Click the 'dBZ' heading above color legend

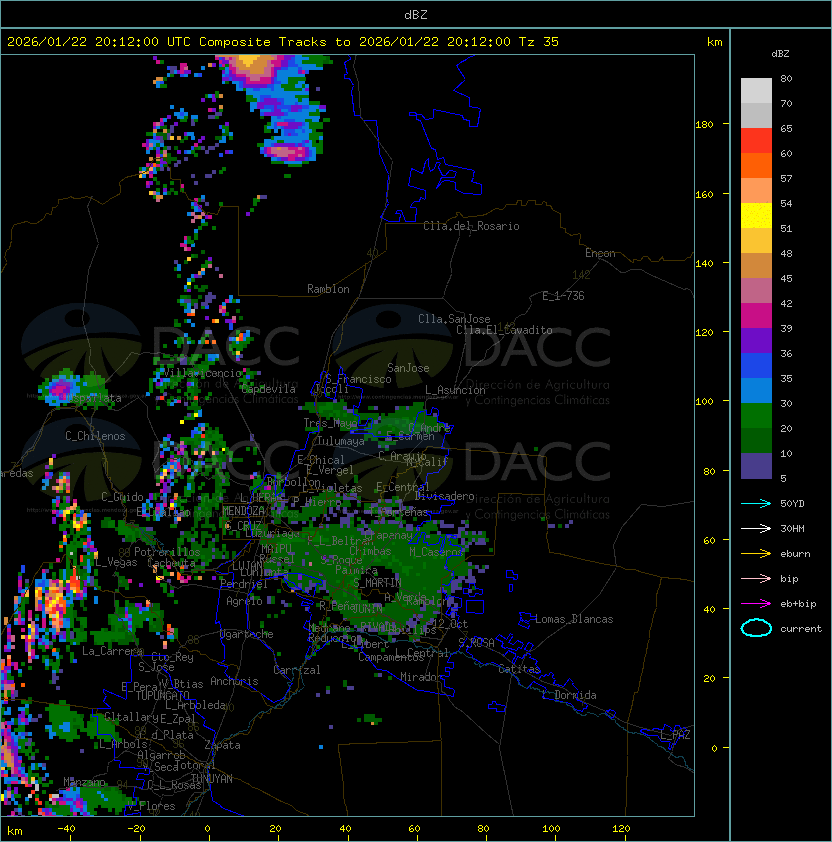pyautogui.click(x=780, y=54)
